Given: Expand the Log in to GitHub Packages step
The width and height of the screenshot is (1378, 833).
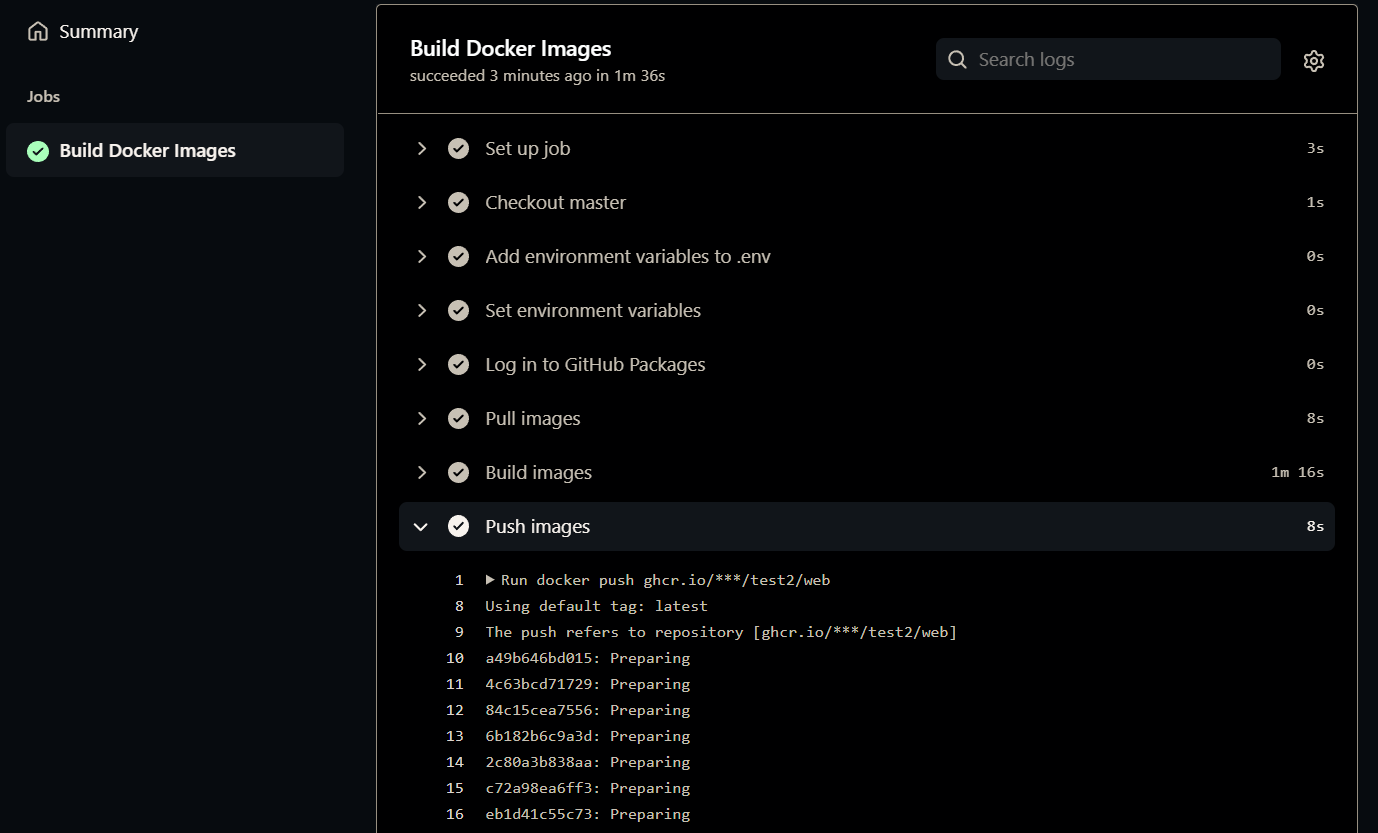Looking at the screenshot, I should pos(422,365).
